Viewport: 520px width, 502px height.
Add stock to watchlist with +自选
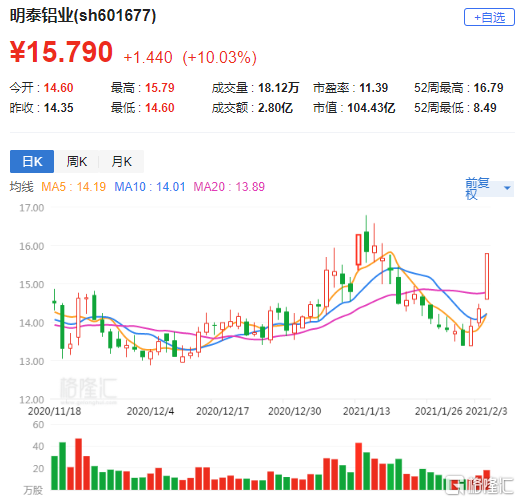click(489, 17)
